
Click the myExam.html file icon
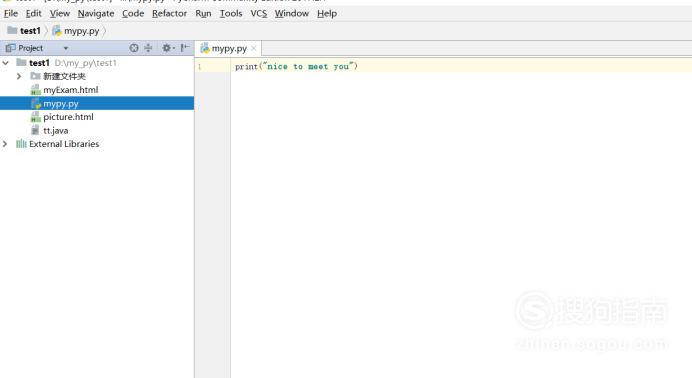point(36,90)
